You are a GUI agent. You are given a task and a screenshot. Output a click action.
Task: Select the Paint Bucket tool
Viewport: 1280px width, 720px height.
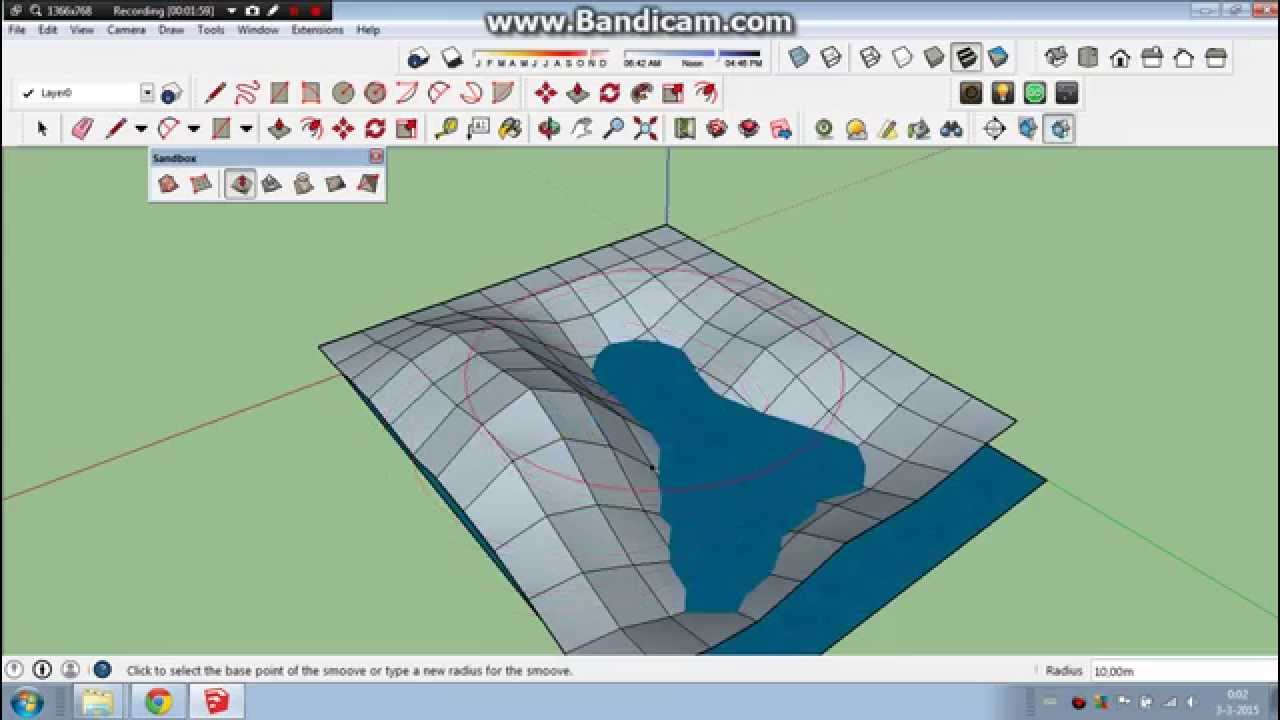coord(510,128)
